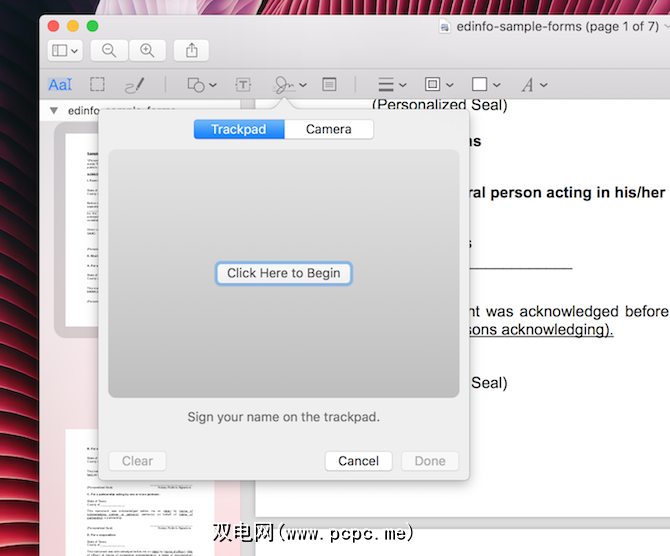Click the Sign signature tool icon
The width and height of the screenshot is (670, 556).
click(x=284, y=85)
